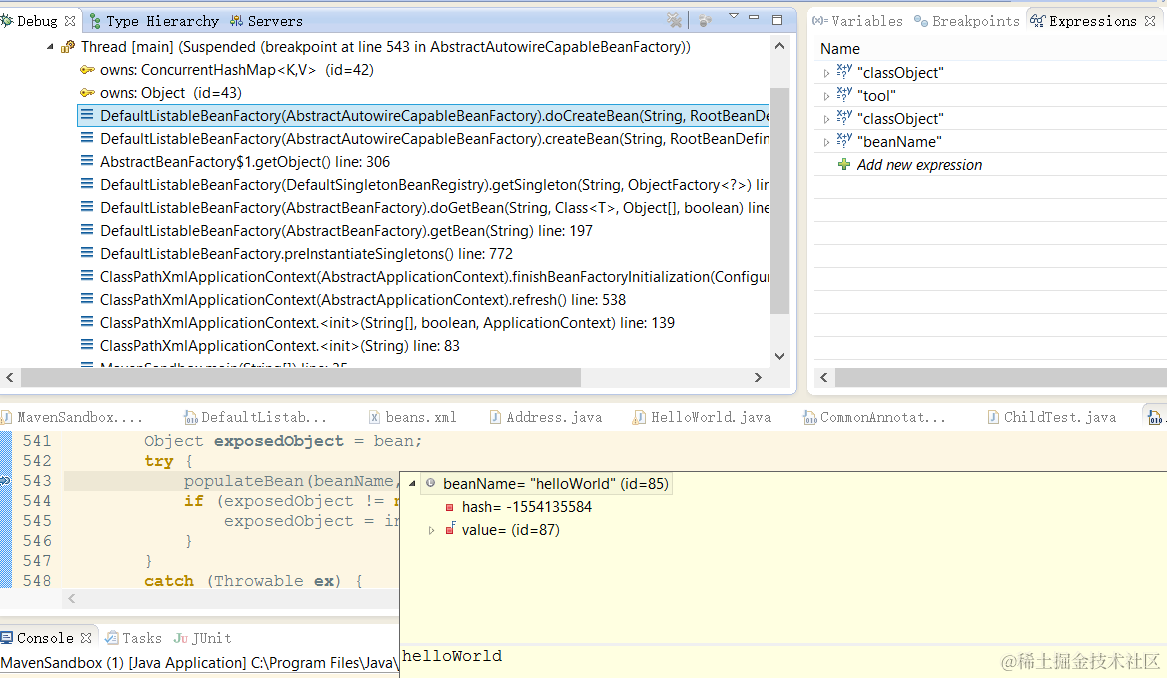Open the DefaultListab... editor tab

click(255, 418)
